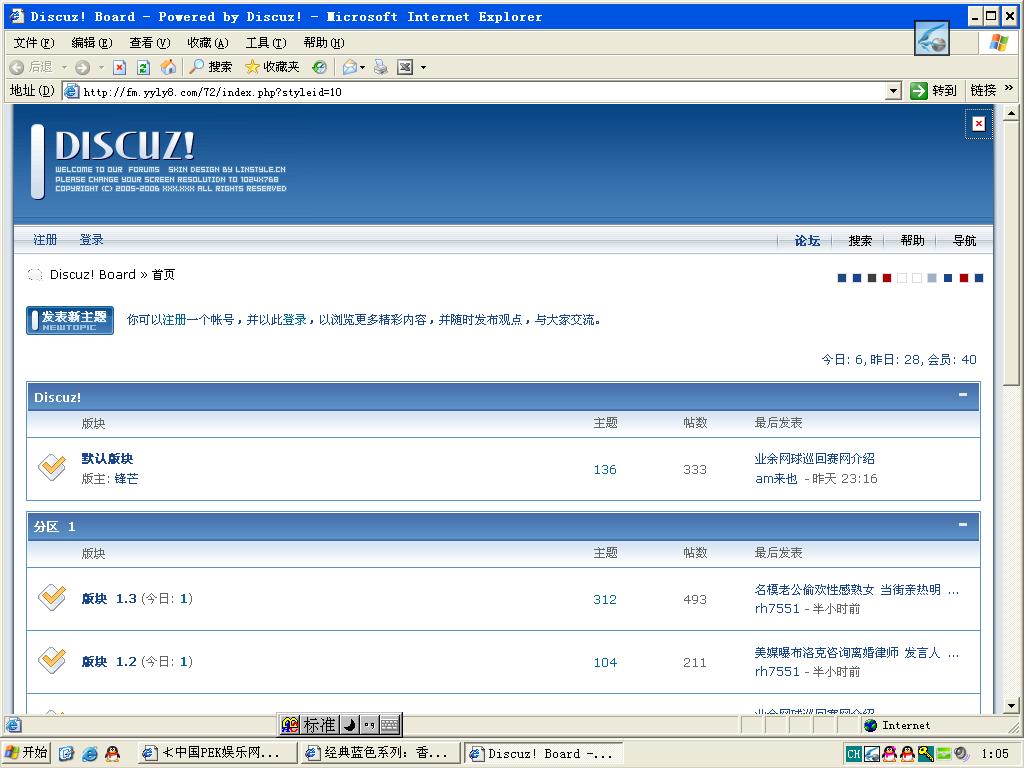Open the 文件(F) menu
Image resolution: width=1024 pixels, height=768 pixels.
pos(34,43)
